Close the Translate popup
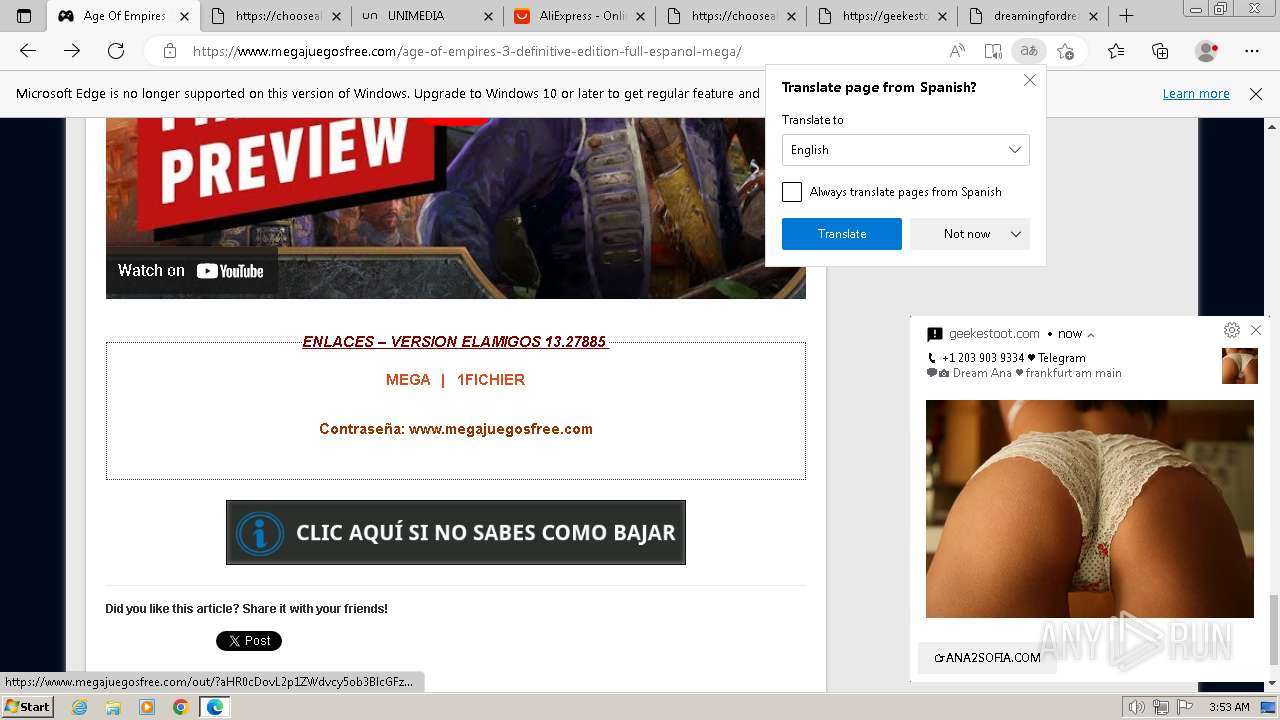 (1030, 80)
